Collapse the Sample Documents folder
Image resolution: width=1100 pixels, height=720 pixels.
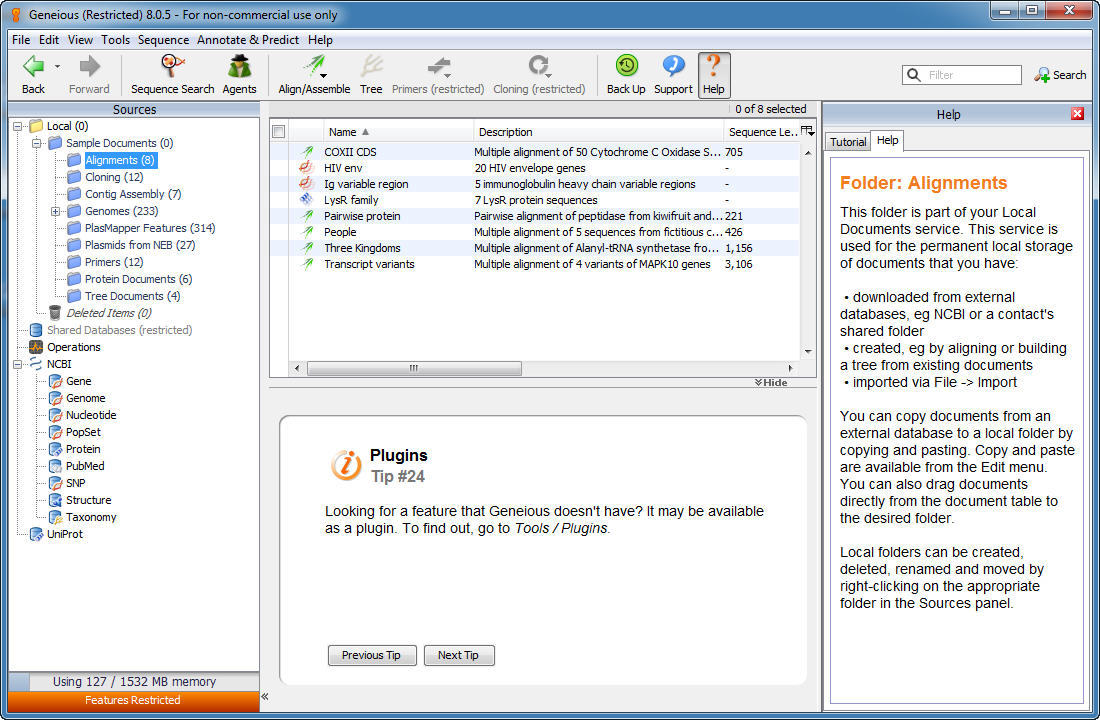point(38,143)
